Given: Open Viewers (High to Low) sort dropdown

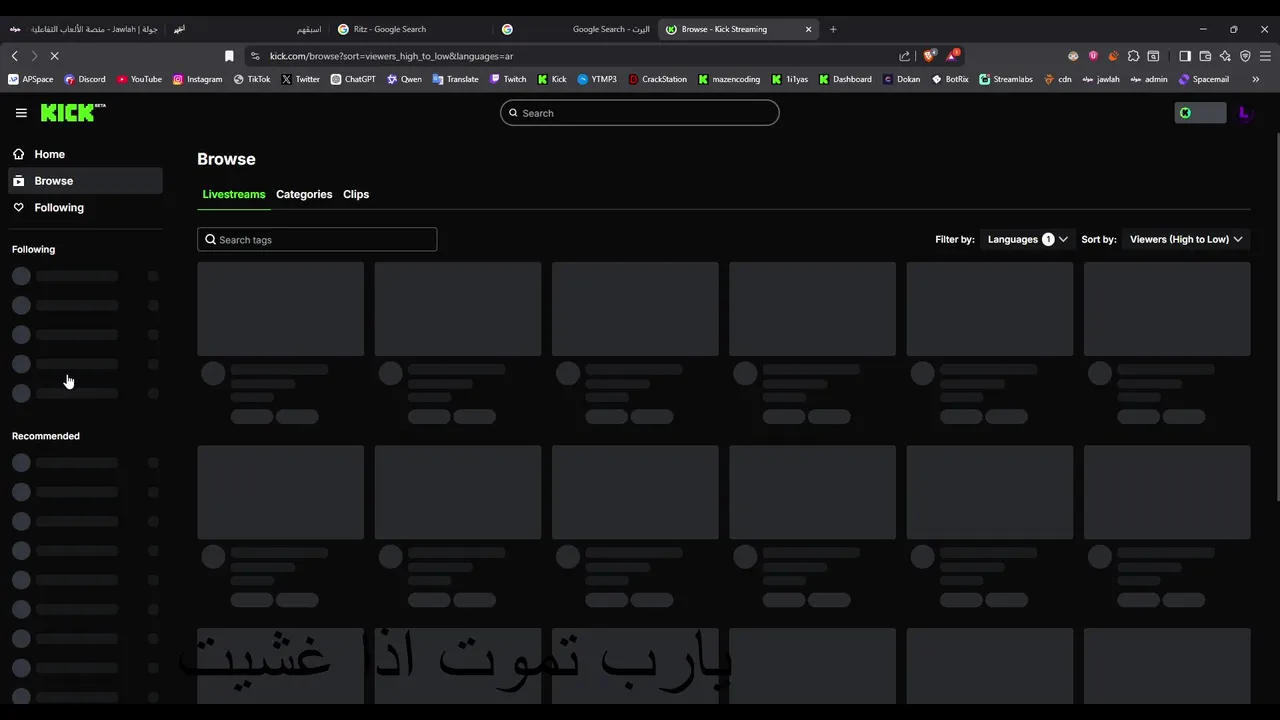Looking at the screenshot, I should pyautogui.click(x=1186, y=239).
